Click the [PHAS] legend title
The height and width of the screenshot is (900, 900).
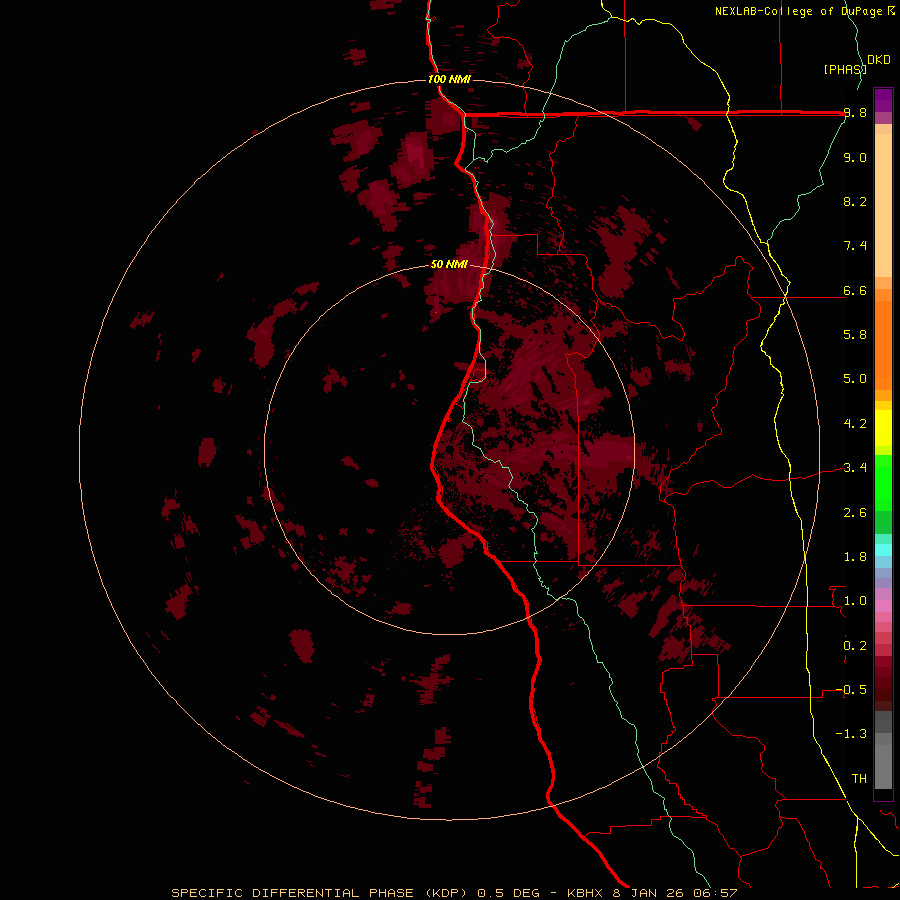coord(845,69)
